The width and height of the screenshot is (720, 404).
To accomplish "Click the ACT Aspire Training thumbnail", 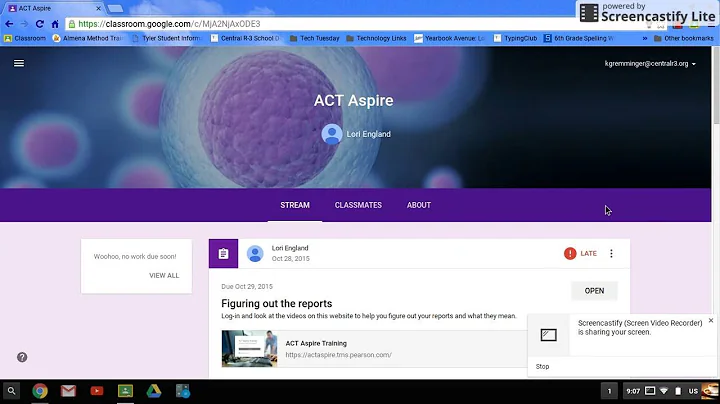I will coord(249,348).
